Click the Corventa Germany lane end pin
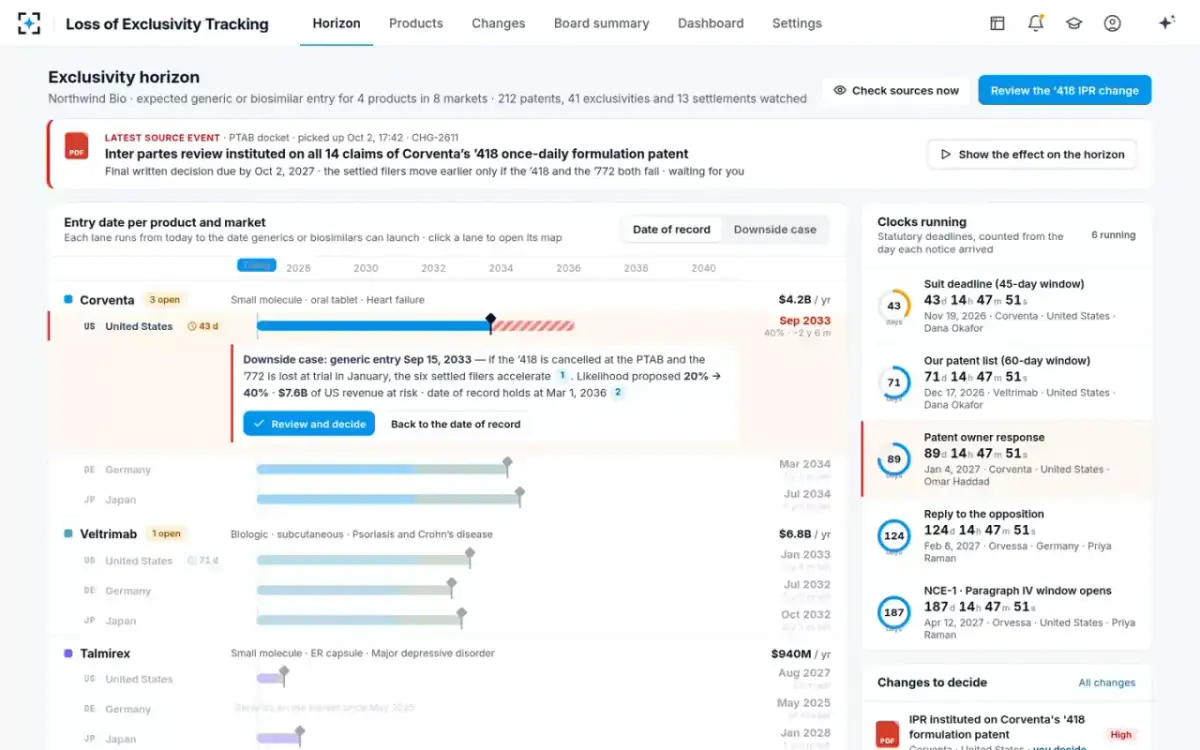This screenshot has height=750, width=1200. (507, 465)
